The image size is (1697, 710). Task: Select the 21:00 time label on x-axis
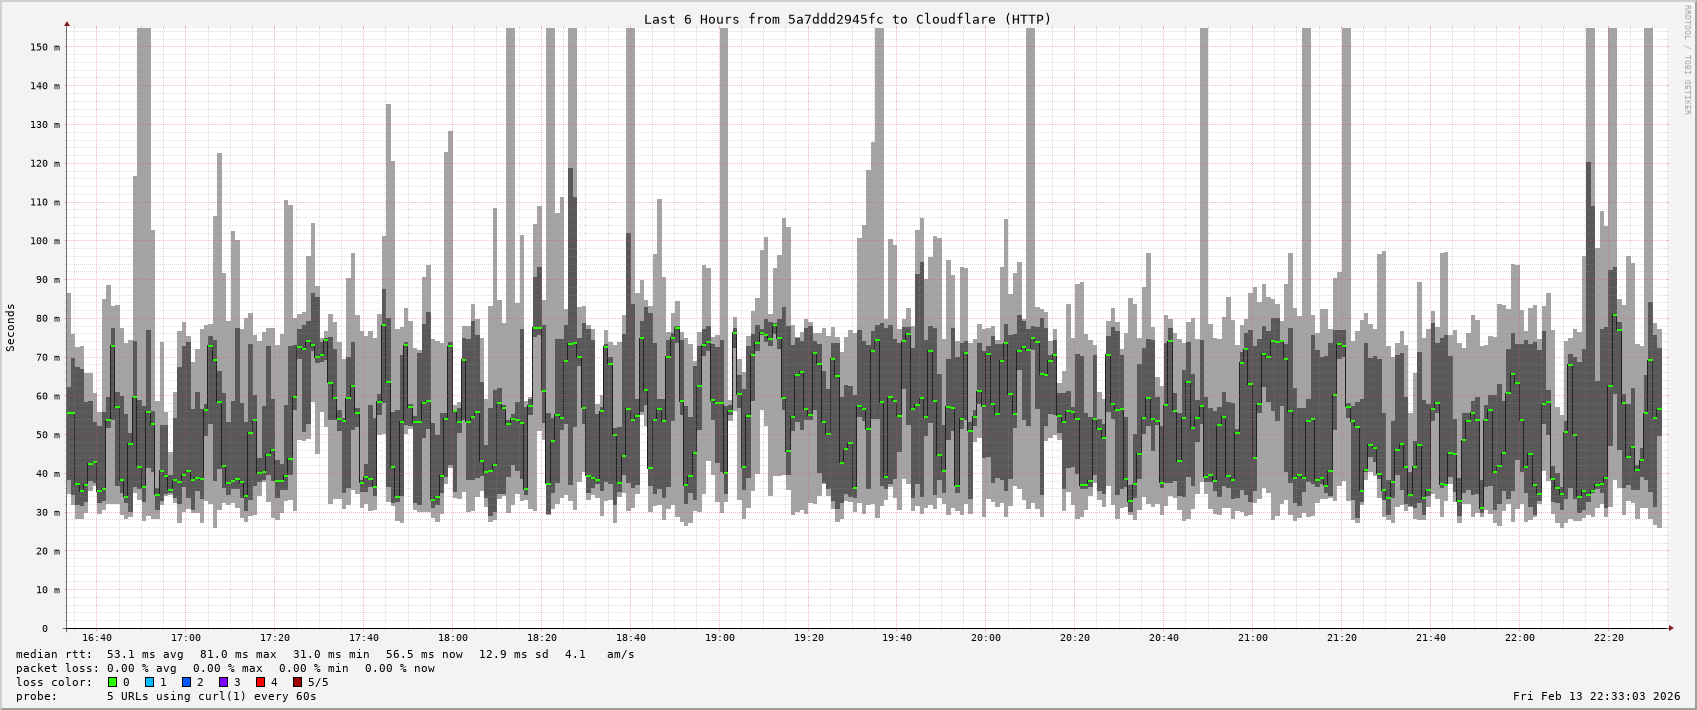1252,638
